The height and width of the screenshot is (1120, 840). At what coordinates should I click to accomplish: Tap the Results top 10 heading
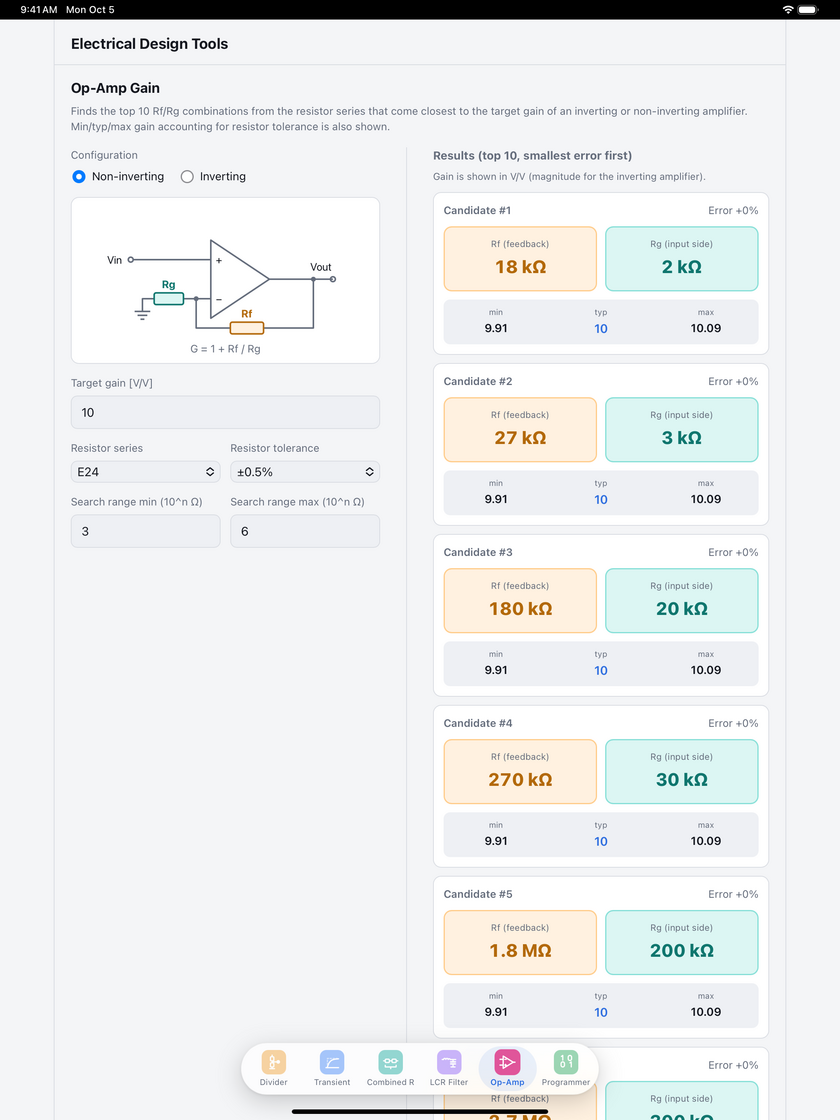(x=532, y=156)
